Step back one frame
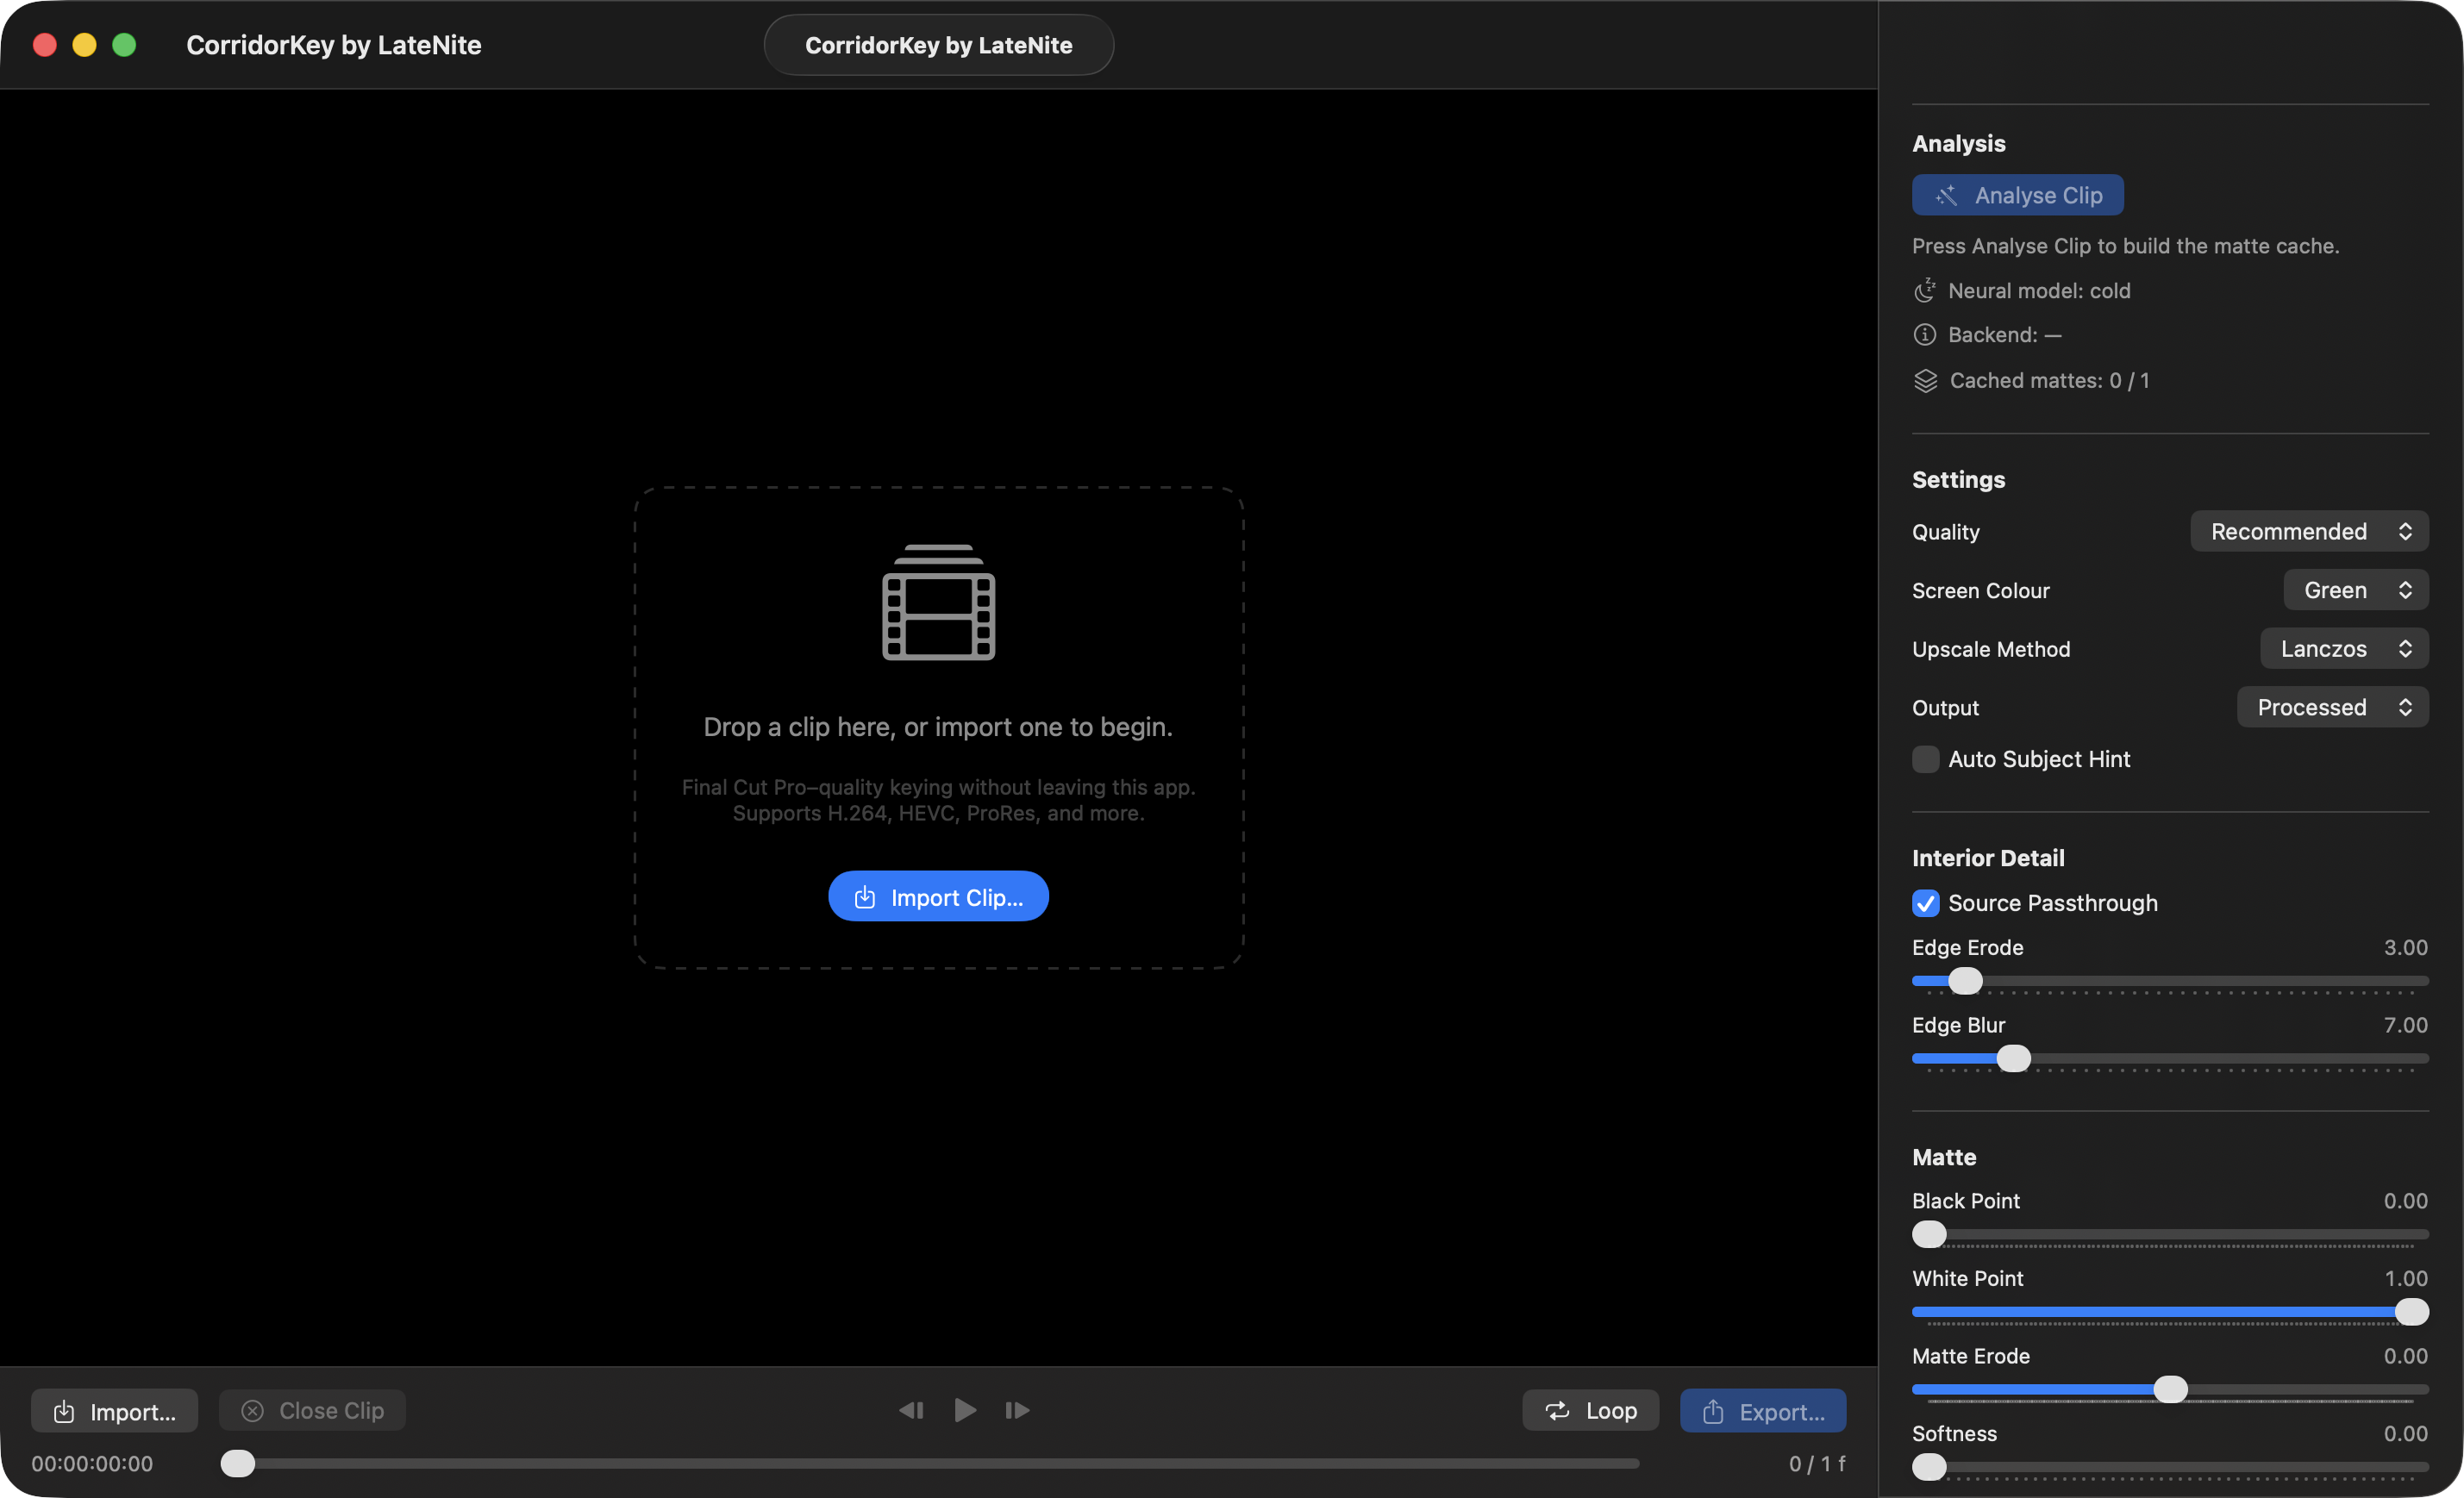The image size is (2464, 1498). pyautogui.click(x=911, y=1410)
